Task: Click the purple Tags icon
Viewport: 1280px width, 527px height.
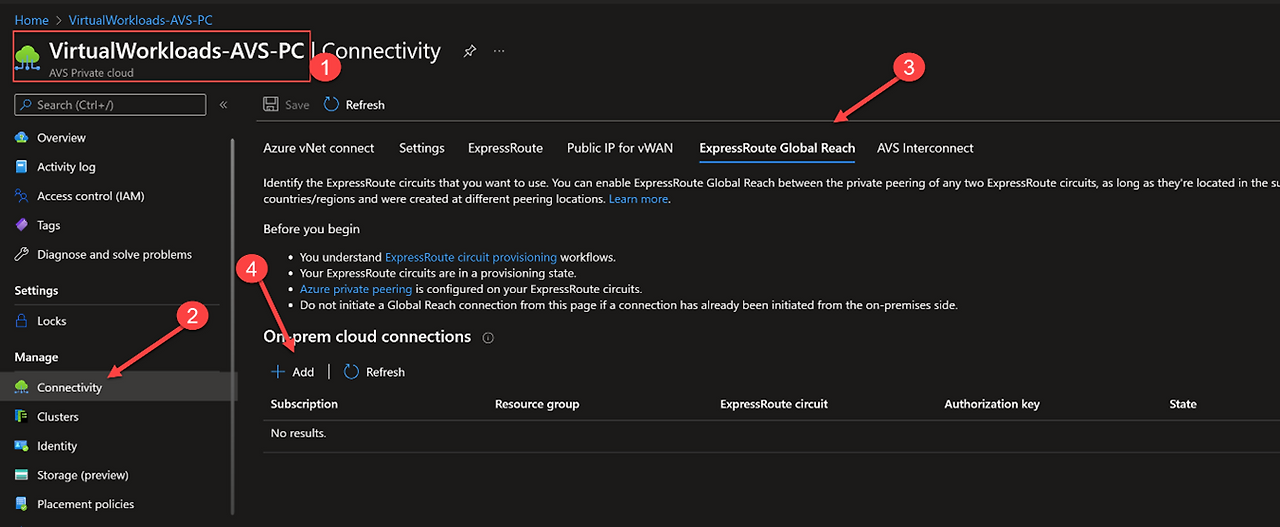Action: 21,225
